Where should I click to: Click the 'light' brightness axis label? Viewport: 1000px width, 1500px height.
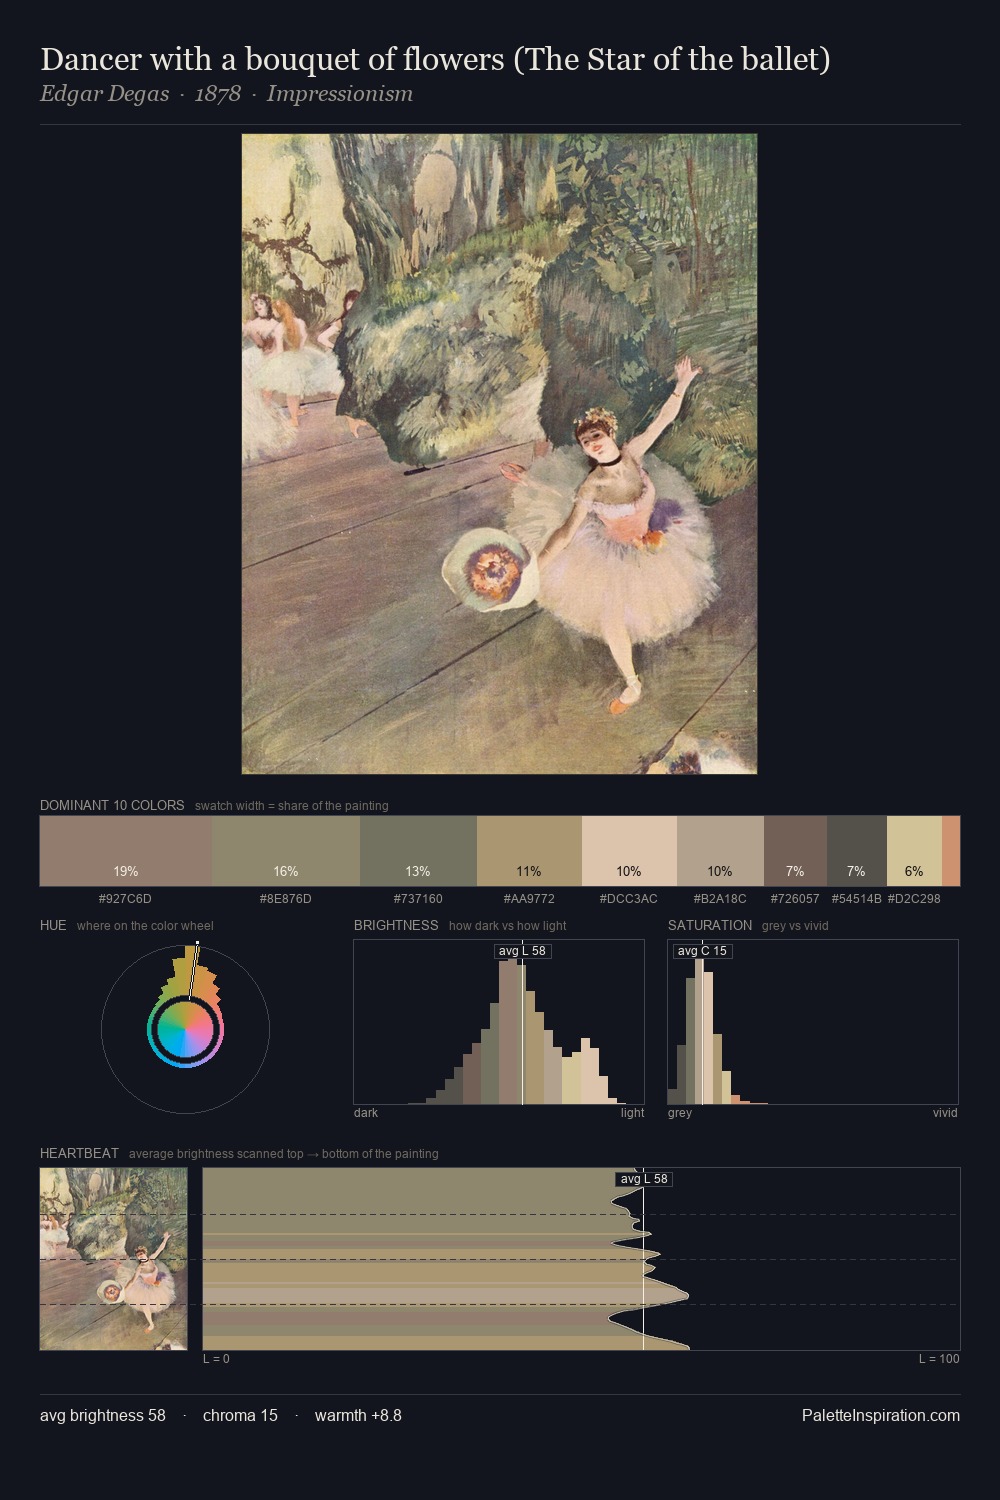click(x=633, y=1113)
